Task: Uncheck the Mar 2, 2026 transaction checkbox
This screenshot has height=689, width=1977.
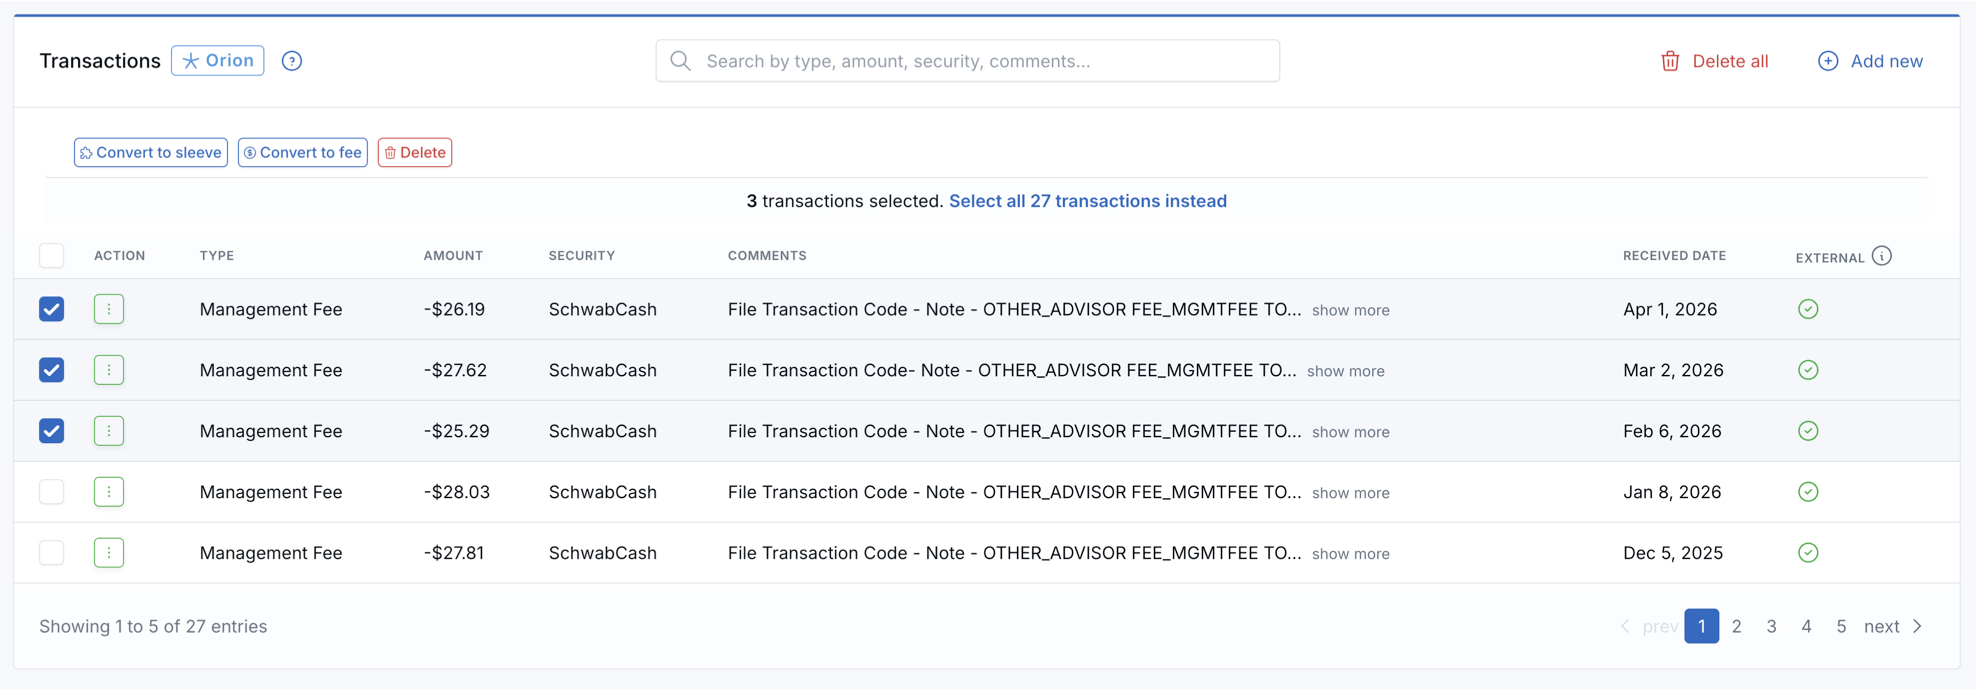Action: 52,370
